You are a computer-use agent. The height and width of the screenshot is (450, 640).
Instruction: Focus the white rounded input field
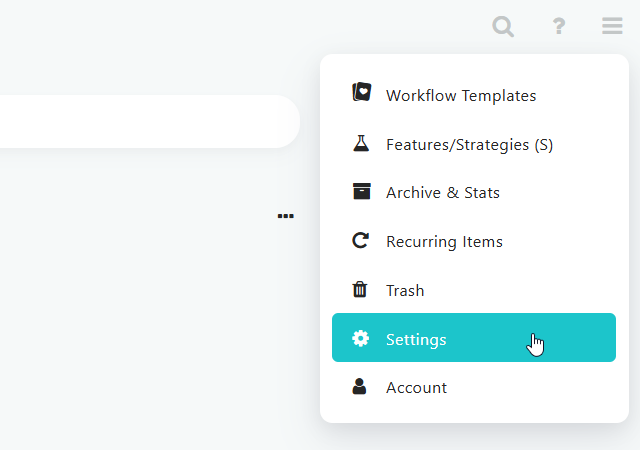point(150,121)
